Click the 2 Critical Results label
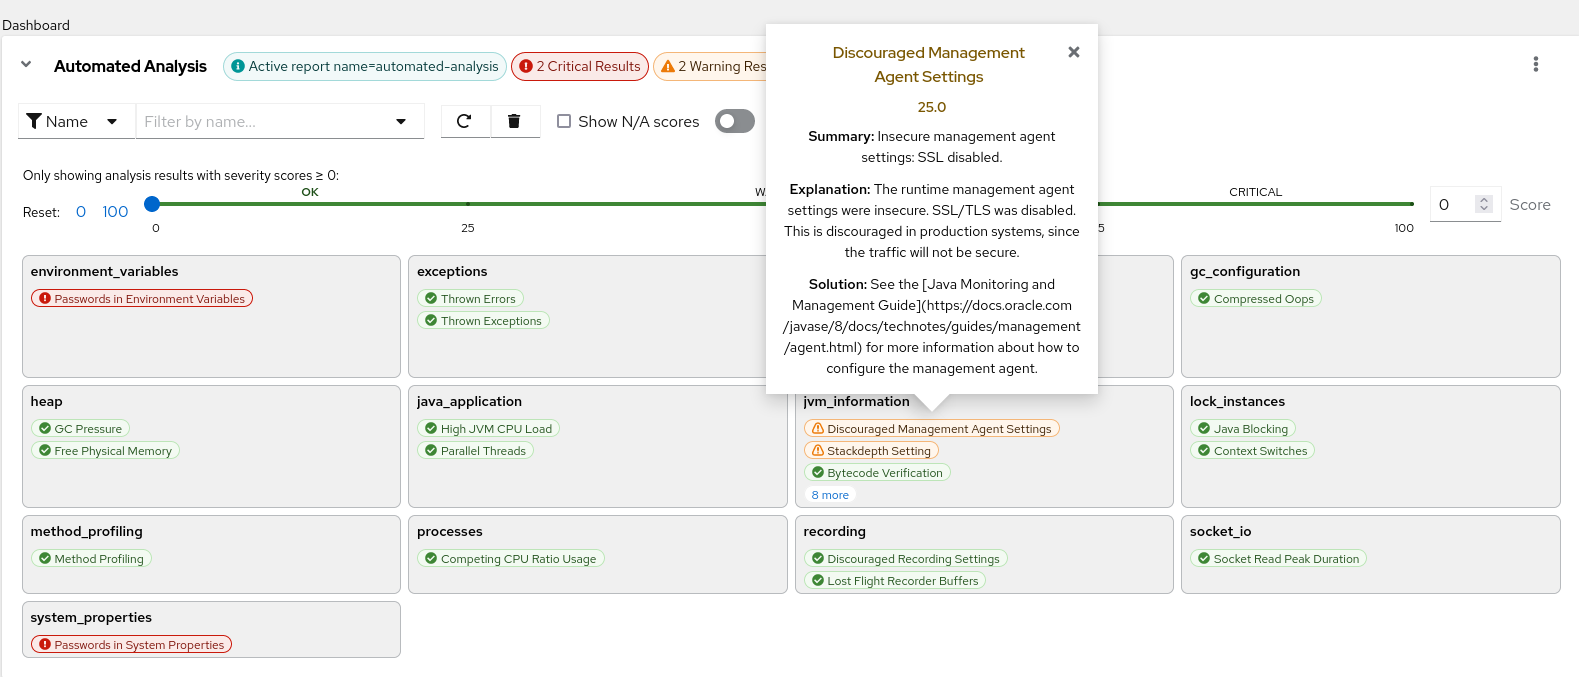1579x677 pixels. 580,67
